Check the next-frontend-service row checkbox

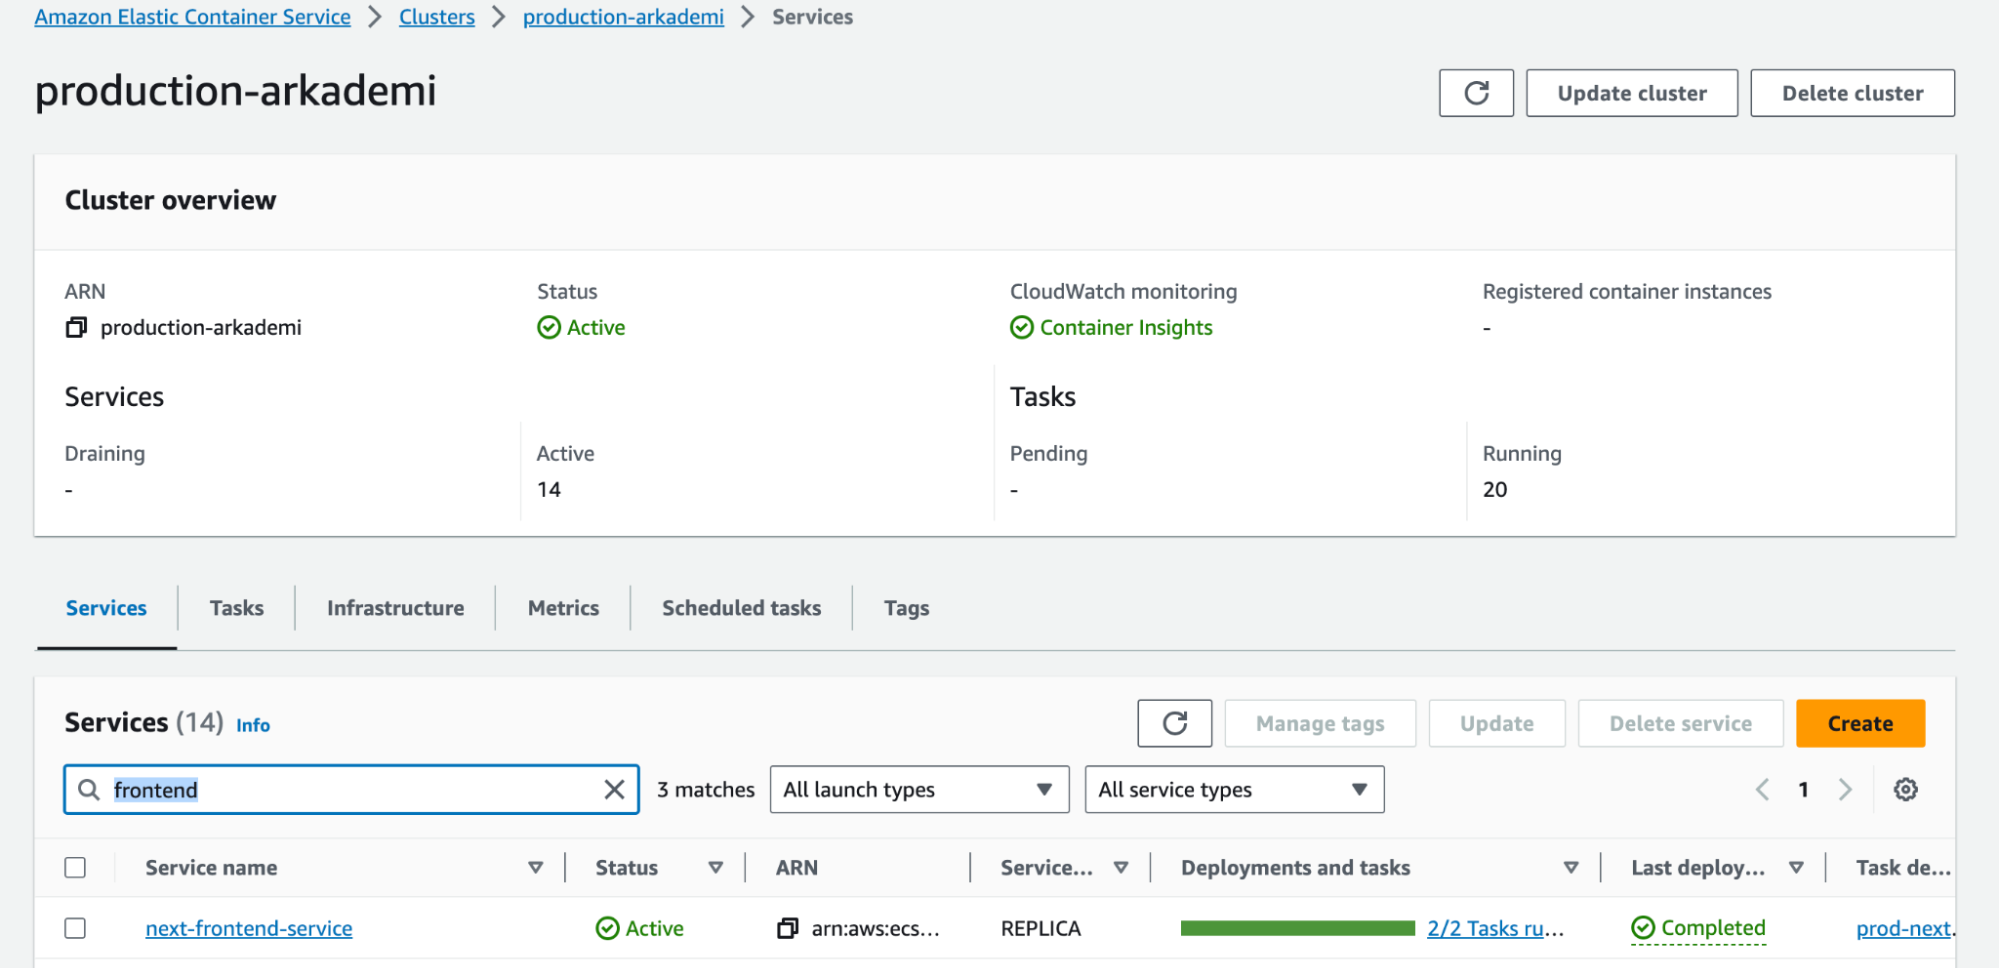click(75, 929)
